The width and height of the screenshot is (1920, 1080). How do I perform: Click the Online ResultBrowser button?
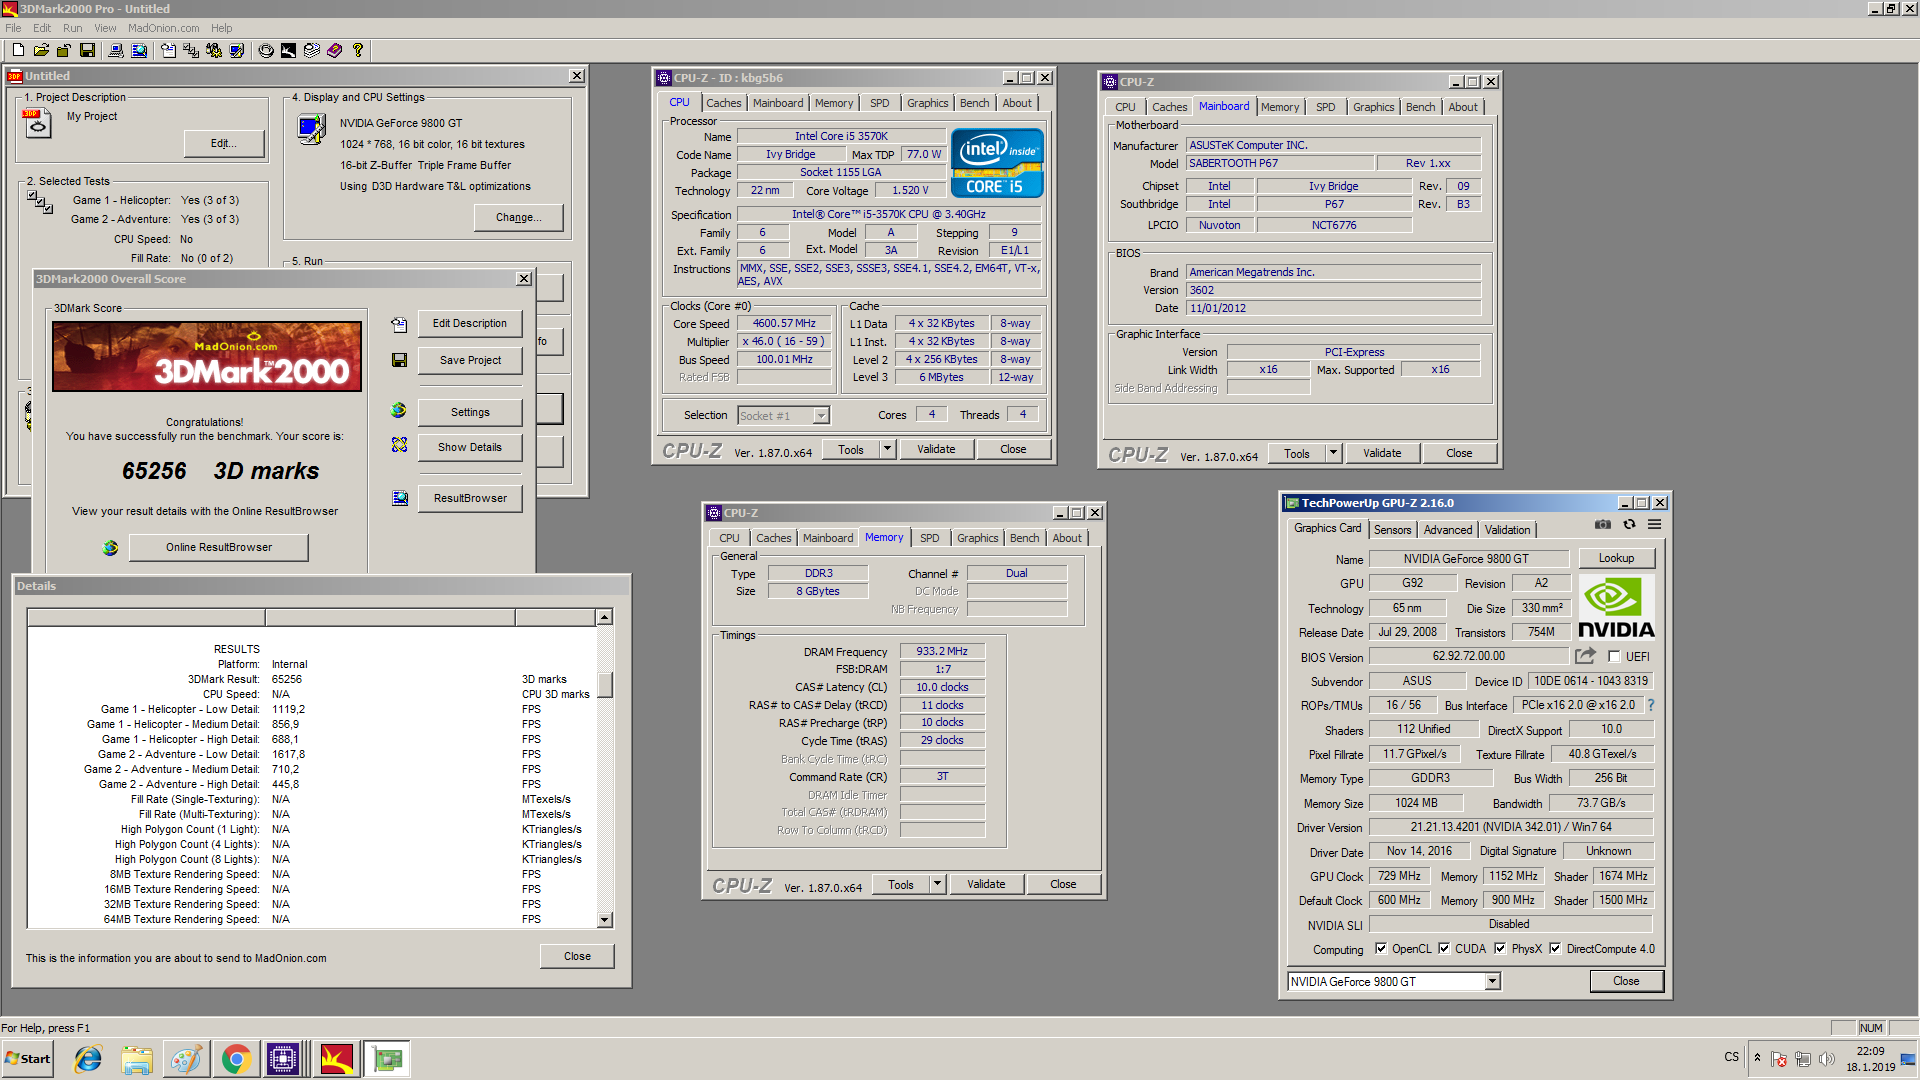pos(219,547)
